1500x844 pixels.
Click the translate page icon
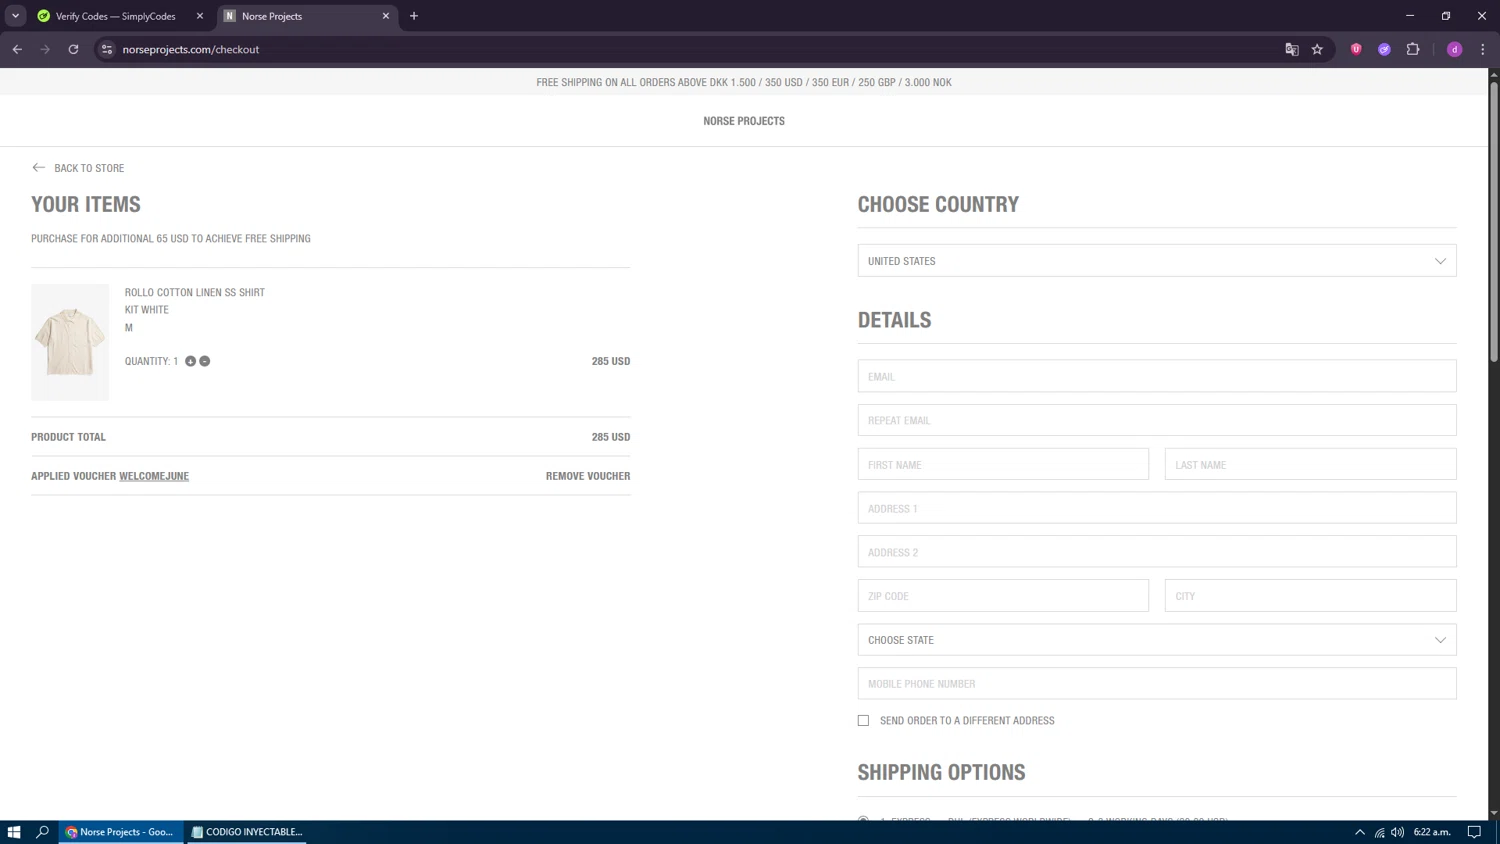tap(1292, 49)
